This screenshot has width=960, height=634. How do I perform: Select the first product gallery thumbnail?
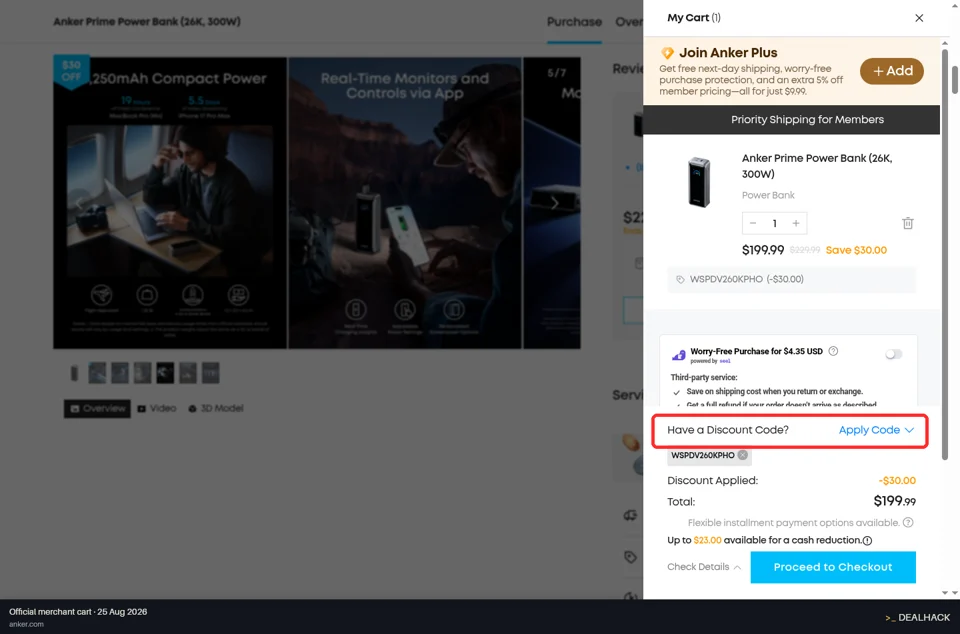coord(74,373)
